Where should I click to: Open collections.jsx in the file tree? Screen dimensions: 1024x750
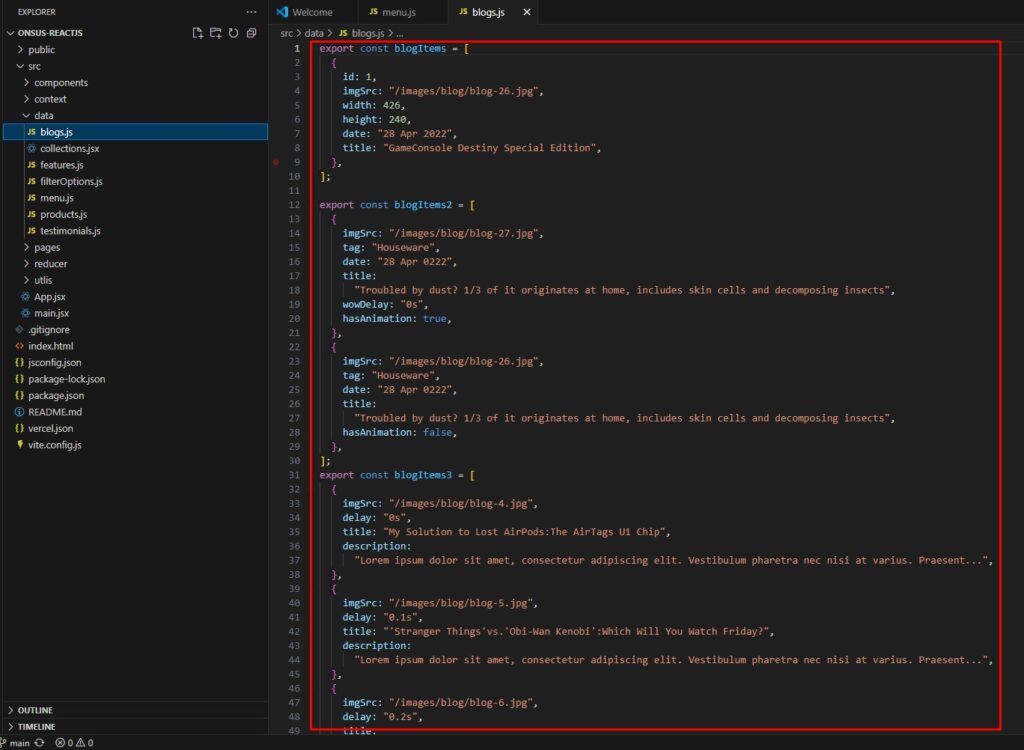(x=69, y=148)
